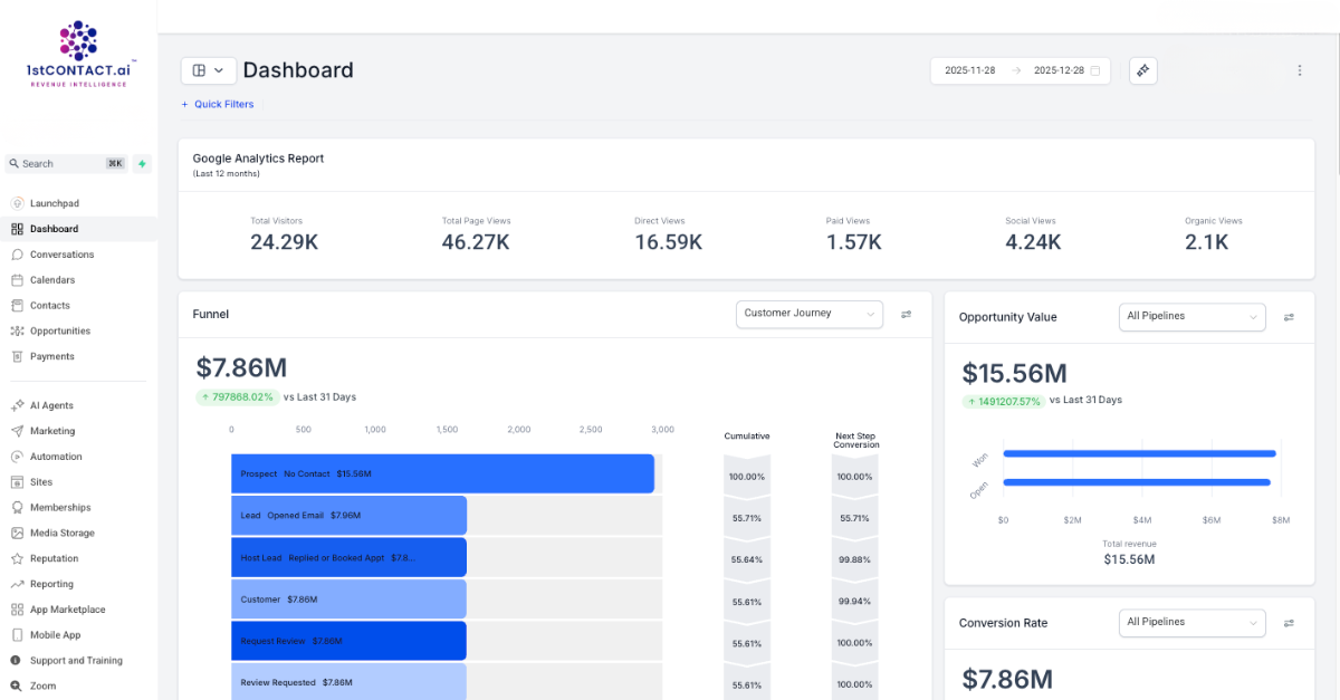Select AI Agents from the sidebar
The width and height of the screenshot is (1340, 700).
tap(51, 406)
